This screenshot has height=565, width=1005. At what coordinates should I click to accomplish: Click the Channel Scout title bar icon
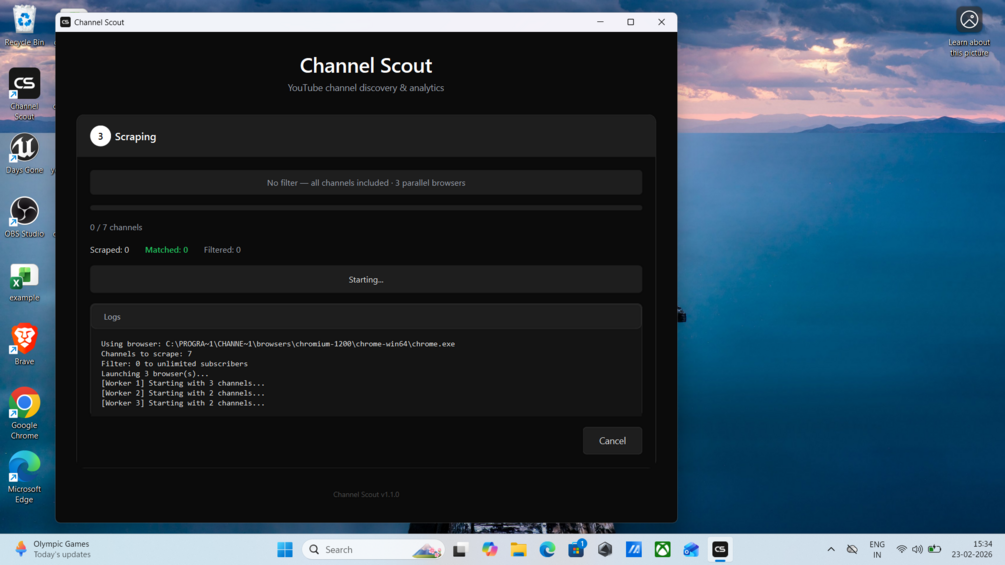click(65, 22)
